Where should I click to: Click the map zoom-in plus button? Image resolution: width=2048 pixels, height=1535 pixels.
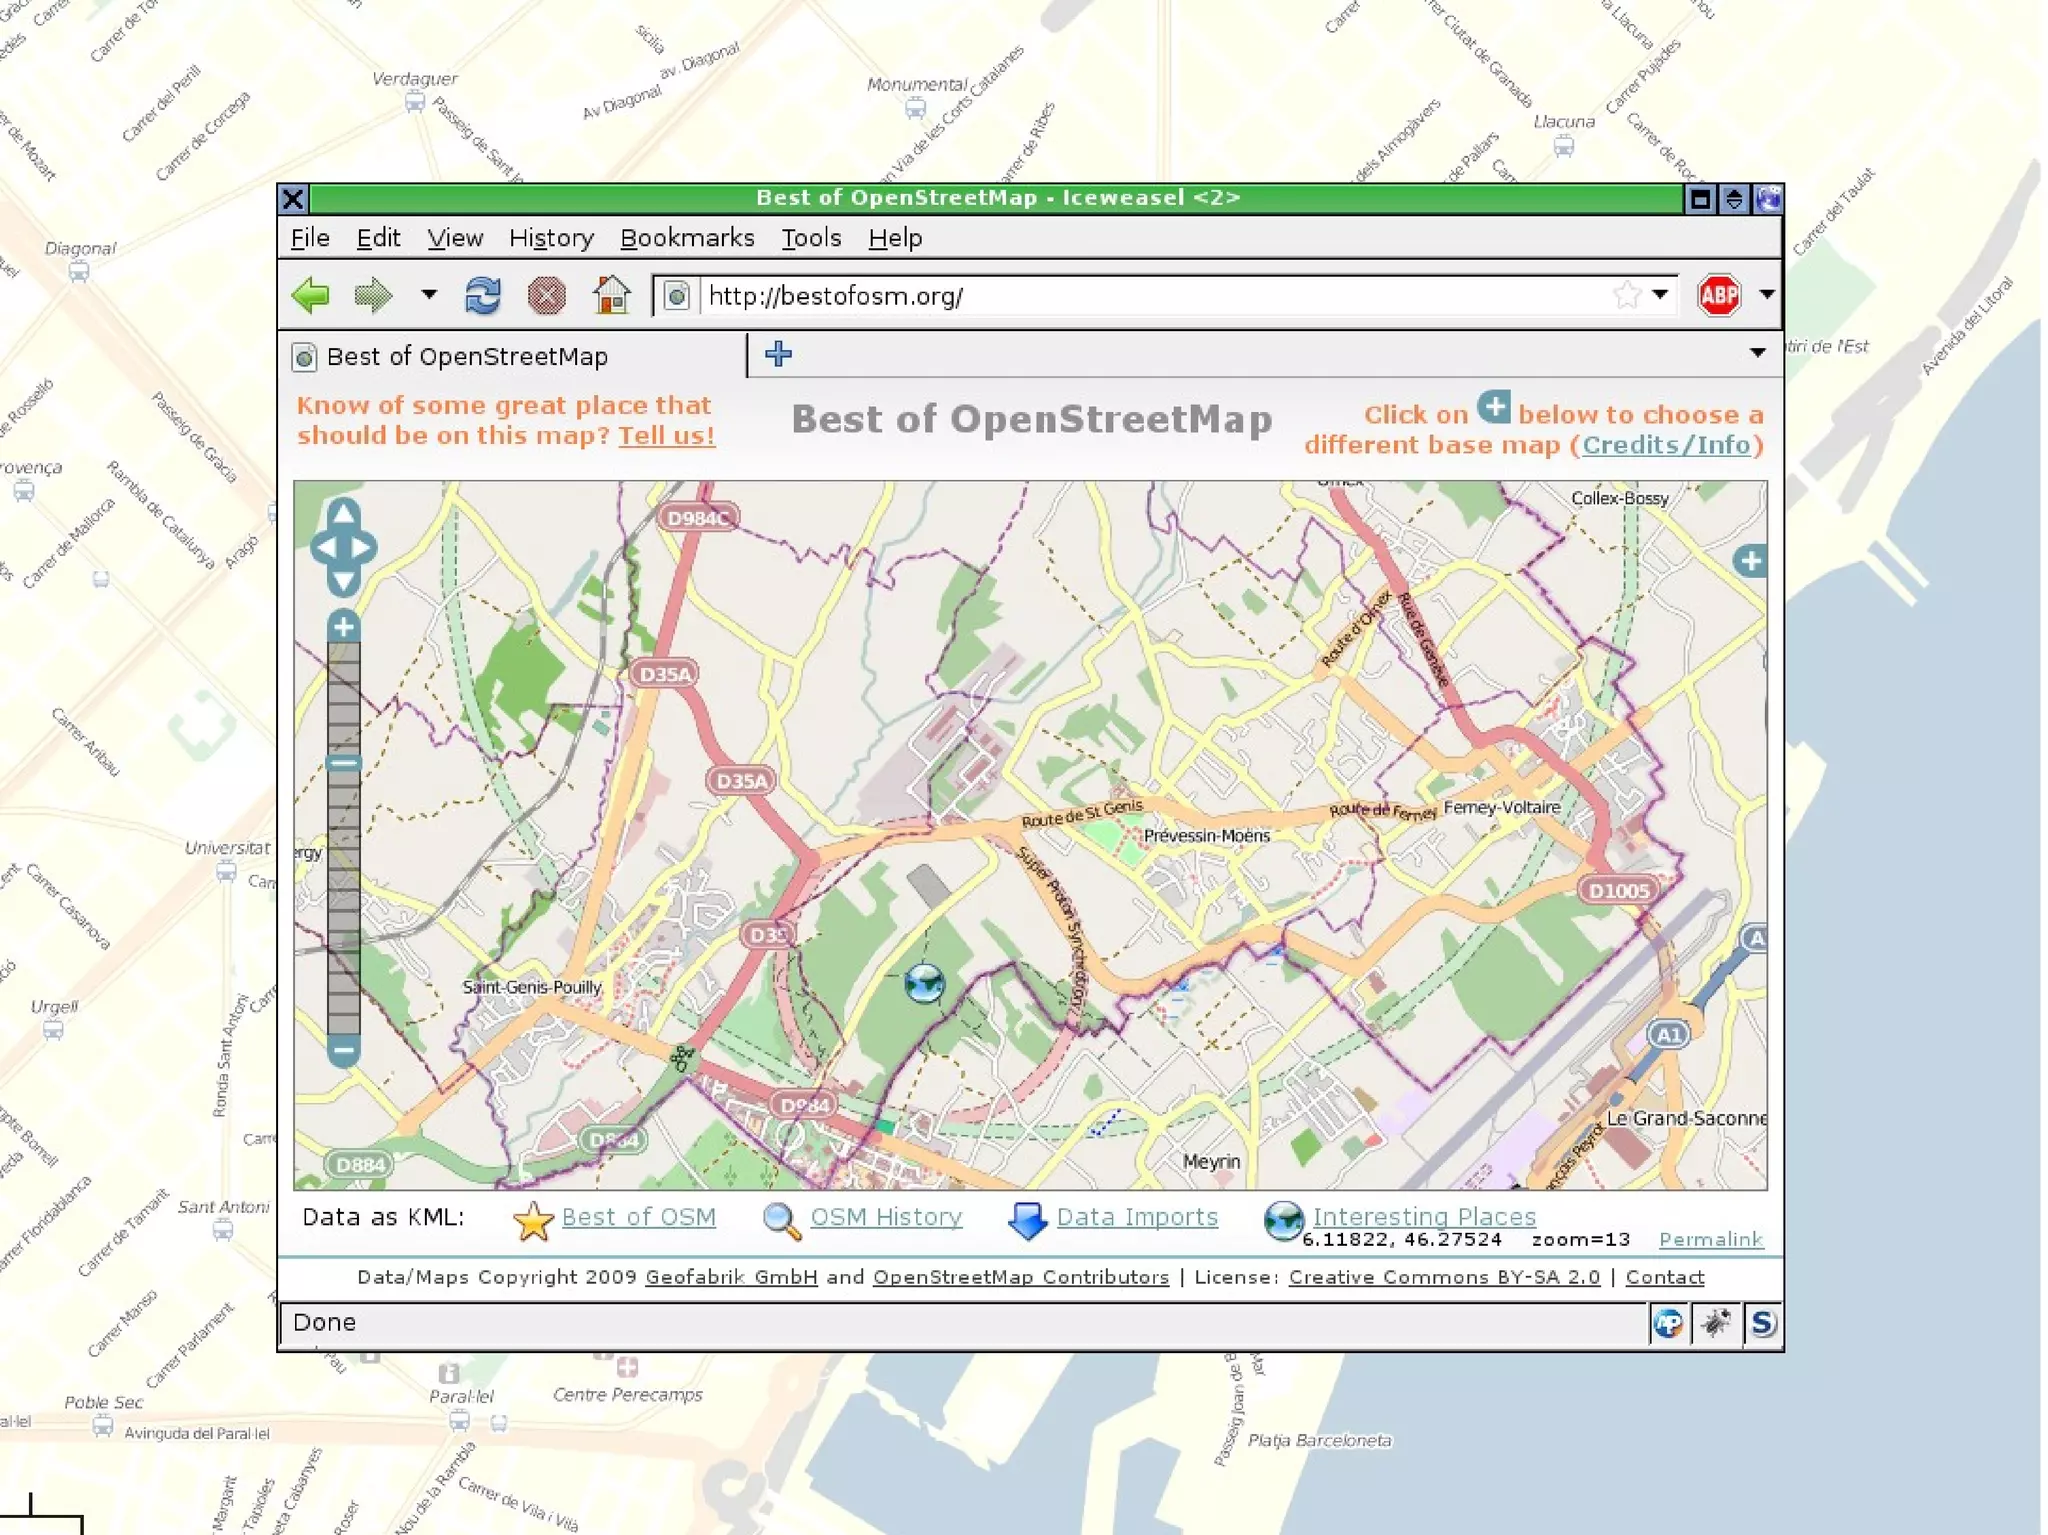point(343,627)
